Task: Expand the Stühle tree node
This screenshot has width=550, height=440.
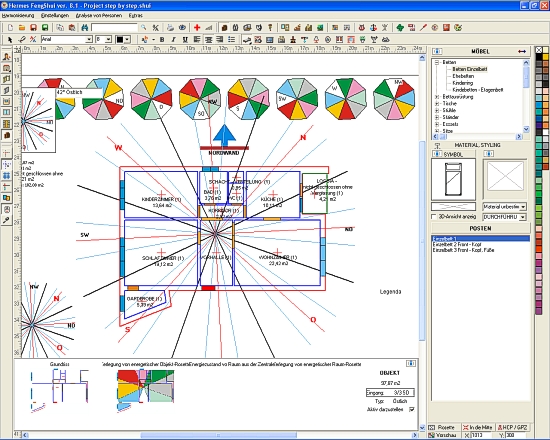Action: (x=437, y=110)
